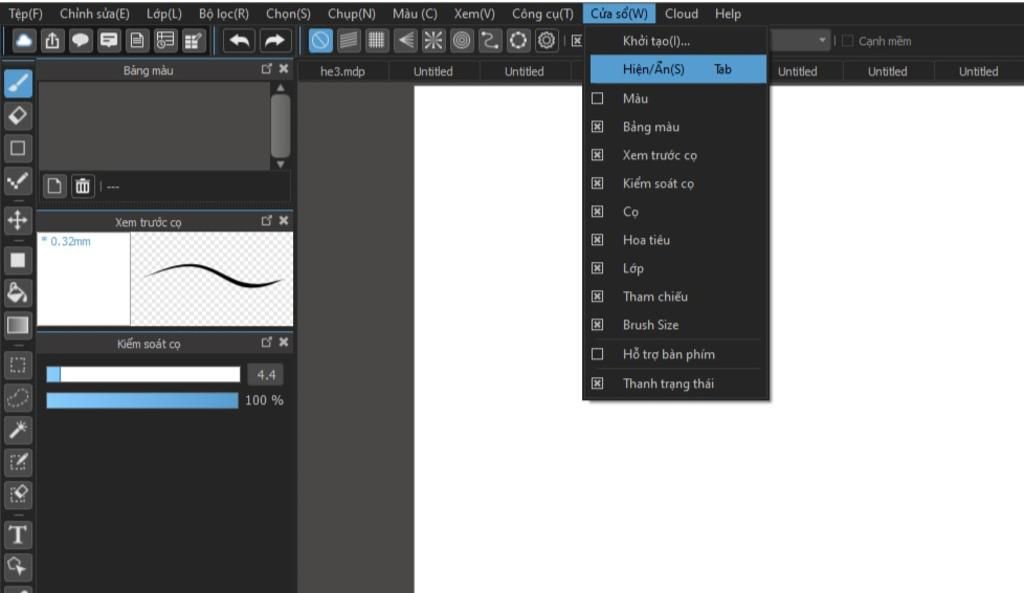Select the rectangular Selection tool
Screen dimensions: 1024x593
(18, 365)
